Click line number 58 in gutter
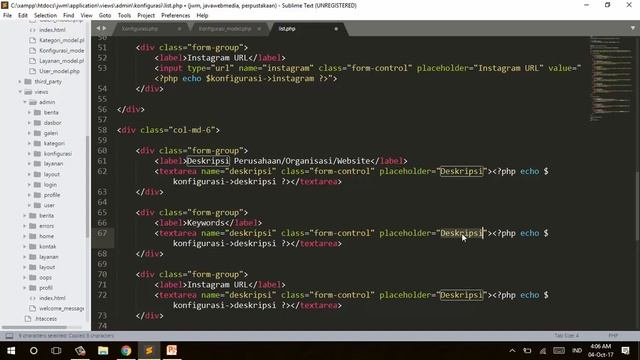Viewport: 640px width, 360px height. 102,130
